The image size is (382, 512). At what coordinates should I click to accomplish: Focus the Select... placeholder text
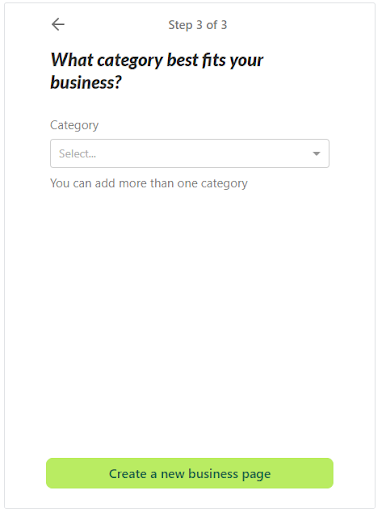pos(77,154)
